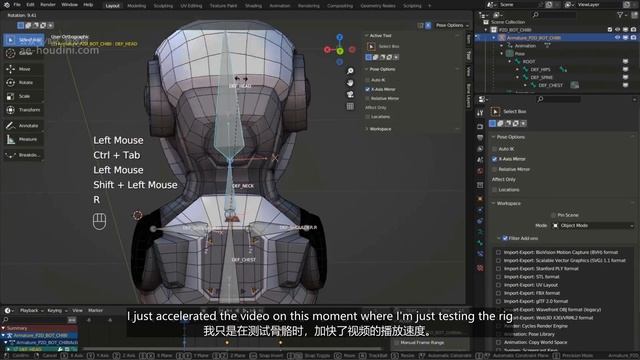The height and width of the screenshot is (360, 640).
Task: Open the Blender logo menu
Action: [7, 5]
